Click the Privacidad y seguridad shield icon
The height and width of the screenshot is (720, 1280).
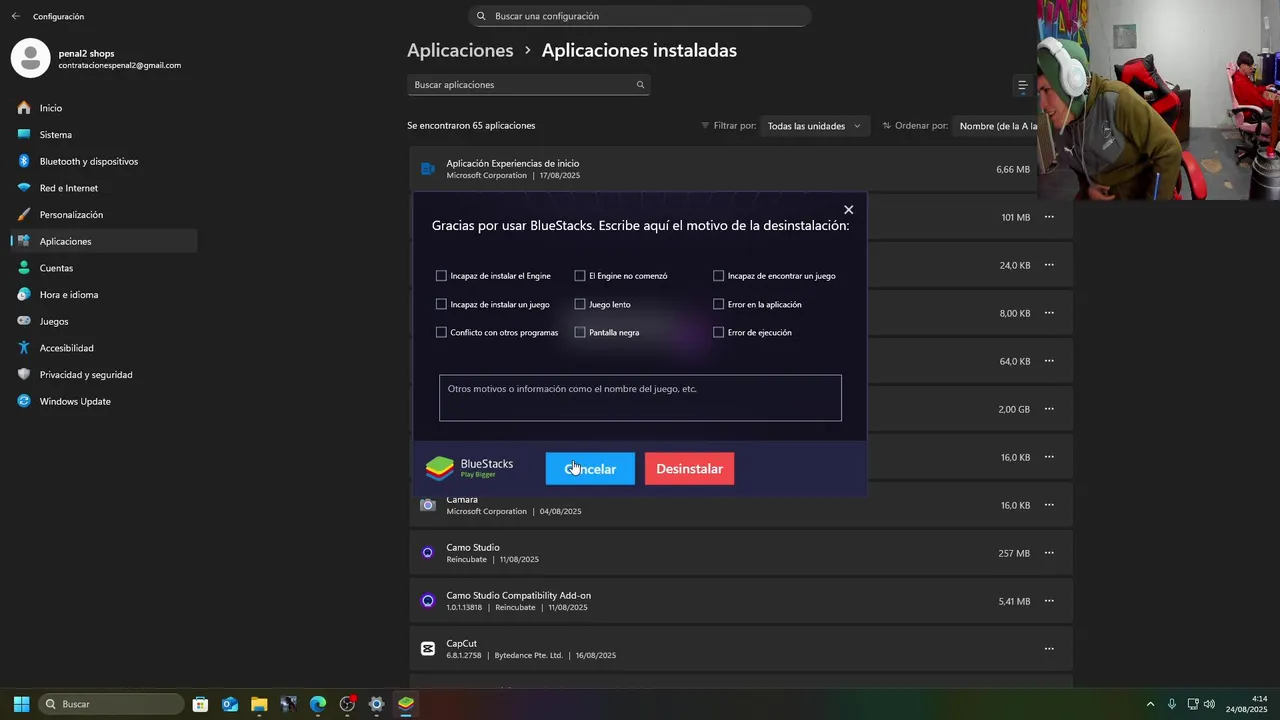24,374
